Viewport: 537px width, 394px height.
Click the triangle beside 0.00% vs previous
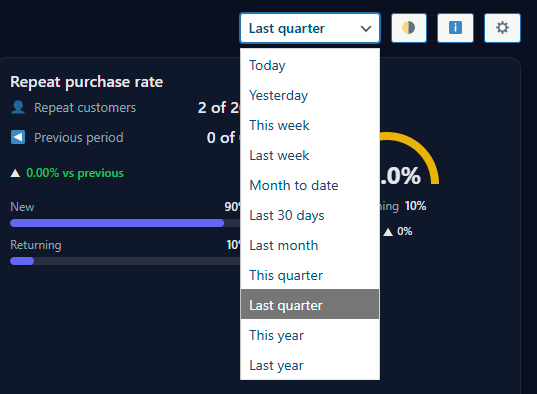tap(15, 173)
